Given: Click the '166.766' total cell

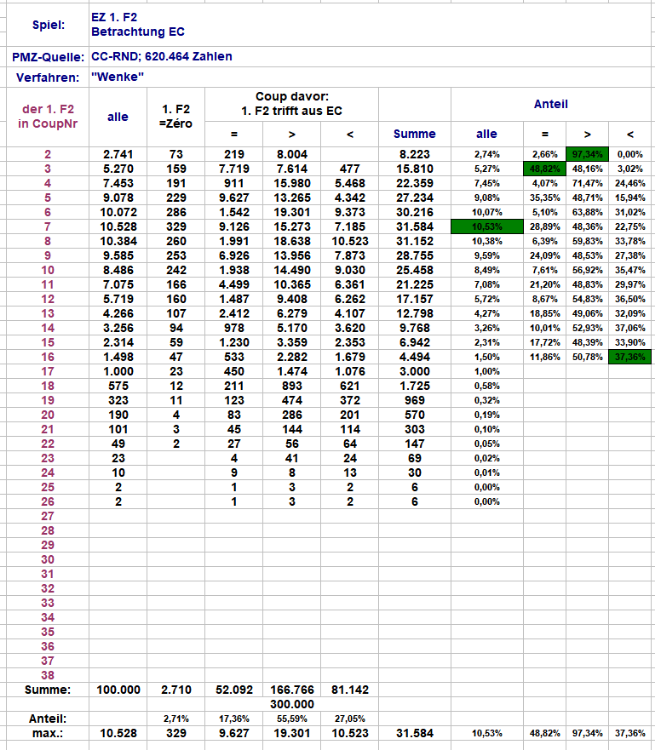Looking at the screenshot, I should point(292,690).
